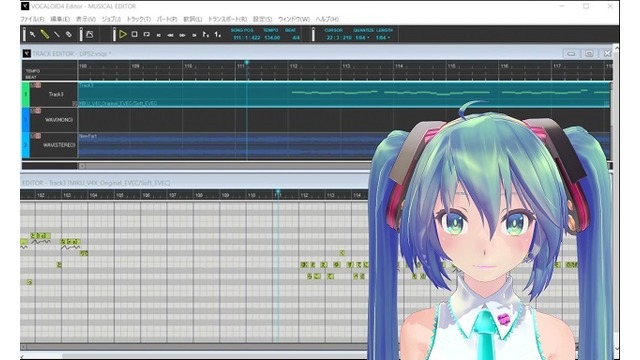The height and width of the screenshot is (360, 640).
Task: Click the TEMPO value 134.00
Action: 272,38
